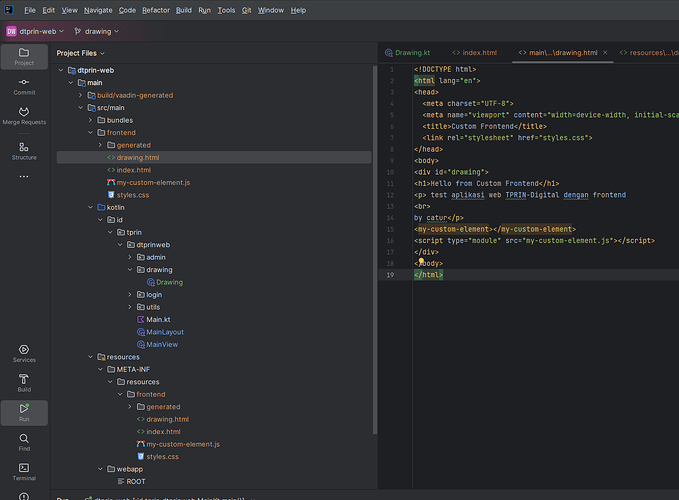679x500 pixels.
Task: Open the Merge Requests panel
Action: click(23, 115)
